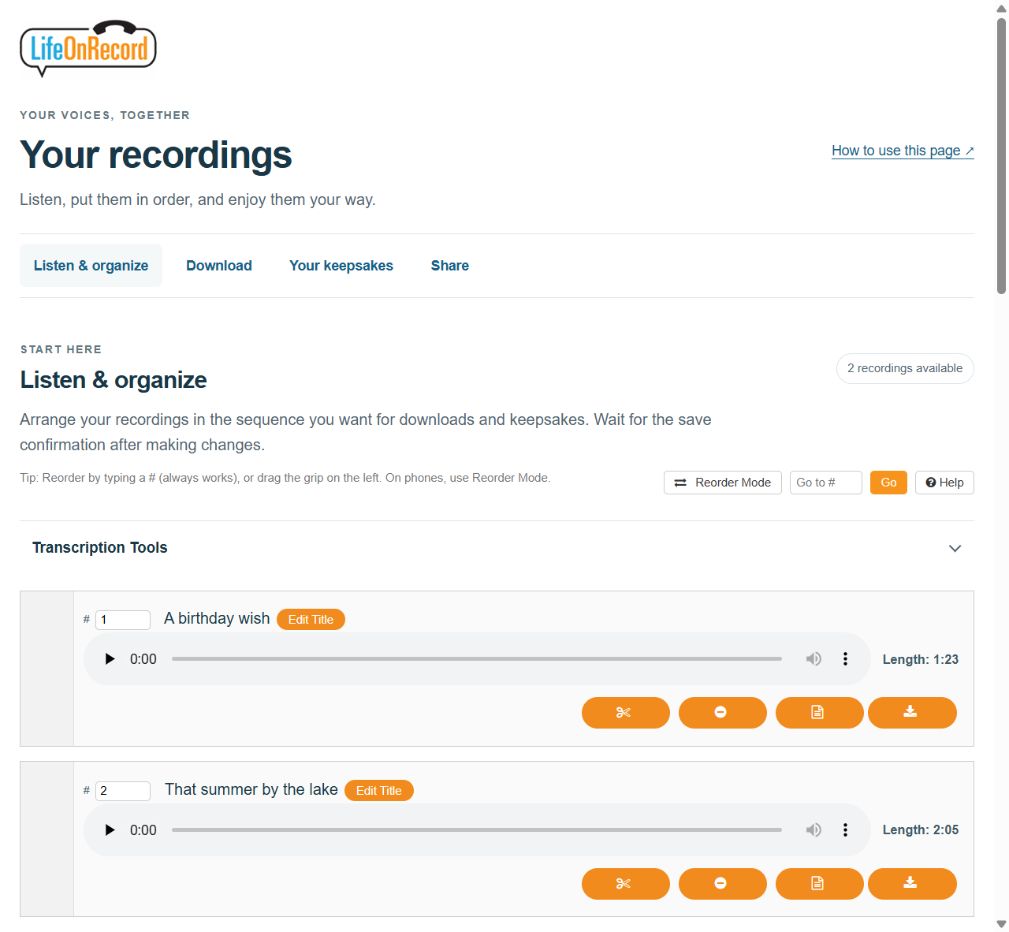Toggle Reorder Mode
Viewport: 1009px width, 932px height.
[x=723, y=483]
